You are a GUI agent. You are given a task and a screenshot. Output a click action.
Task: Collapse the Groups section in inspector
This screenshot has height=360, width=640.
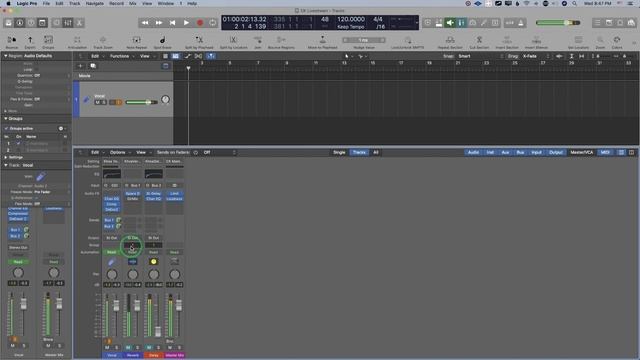[6, 118]
